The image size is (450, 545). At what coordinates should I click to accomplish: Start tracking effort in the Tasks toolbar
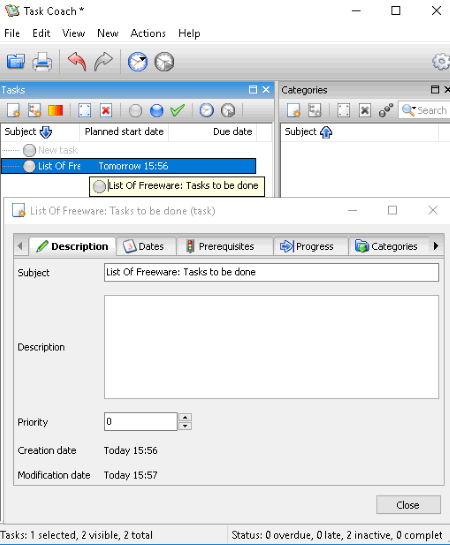click(206, 111)
